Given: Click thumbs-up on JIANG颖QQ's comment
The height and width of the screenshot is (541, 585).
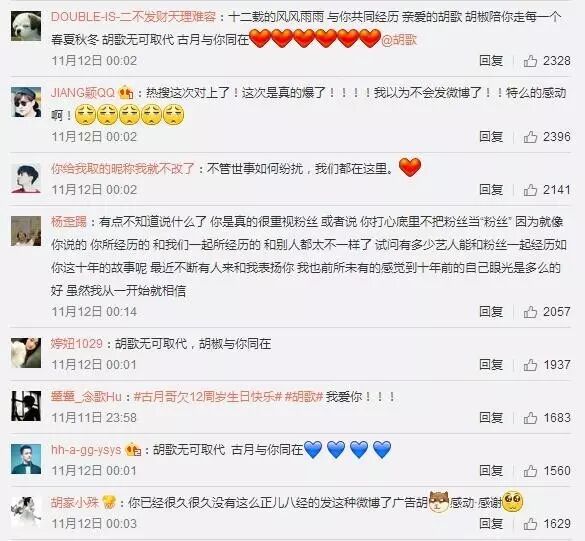Looking at the screenshot, I should pos(530,137).
